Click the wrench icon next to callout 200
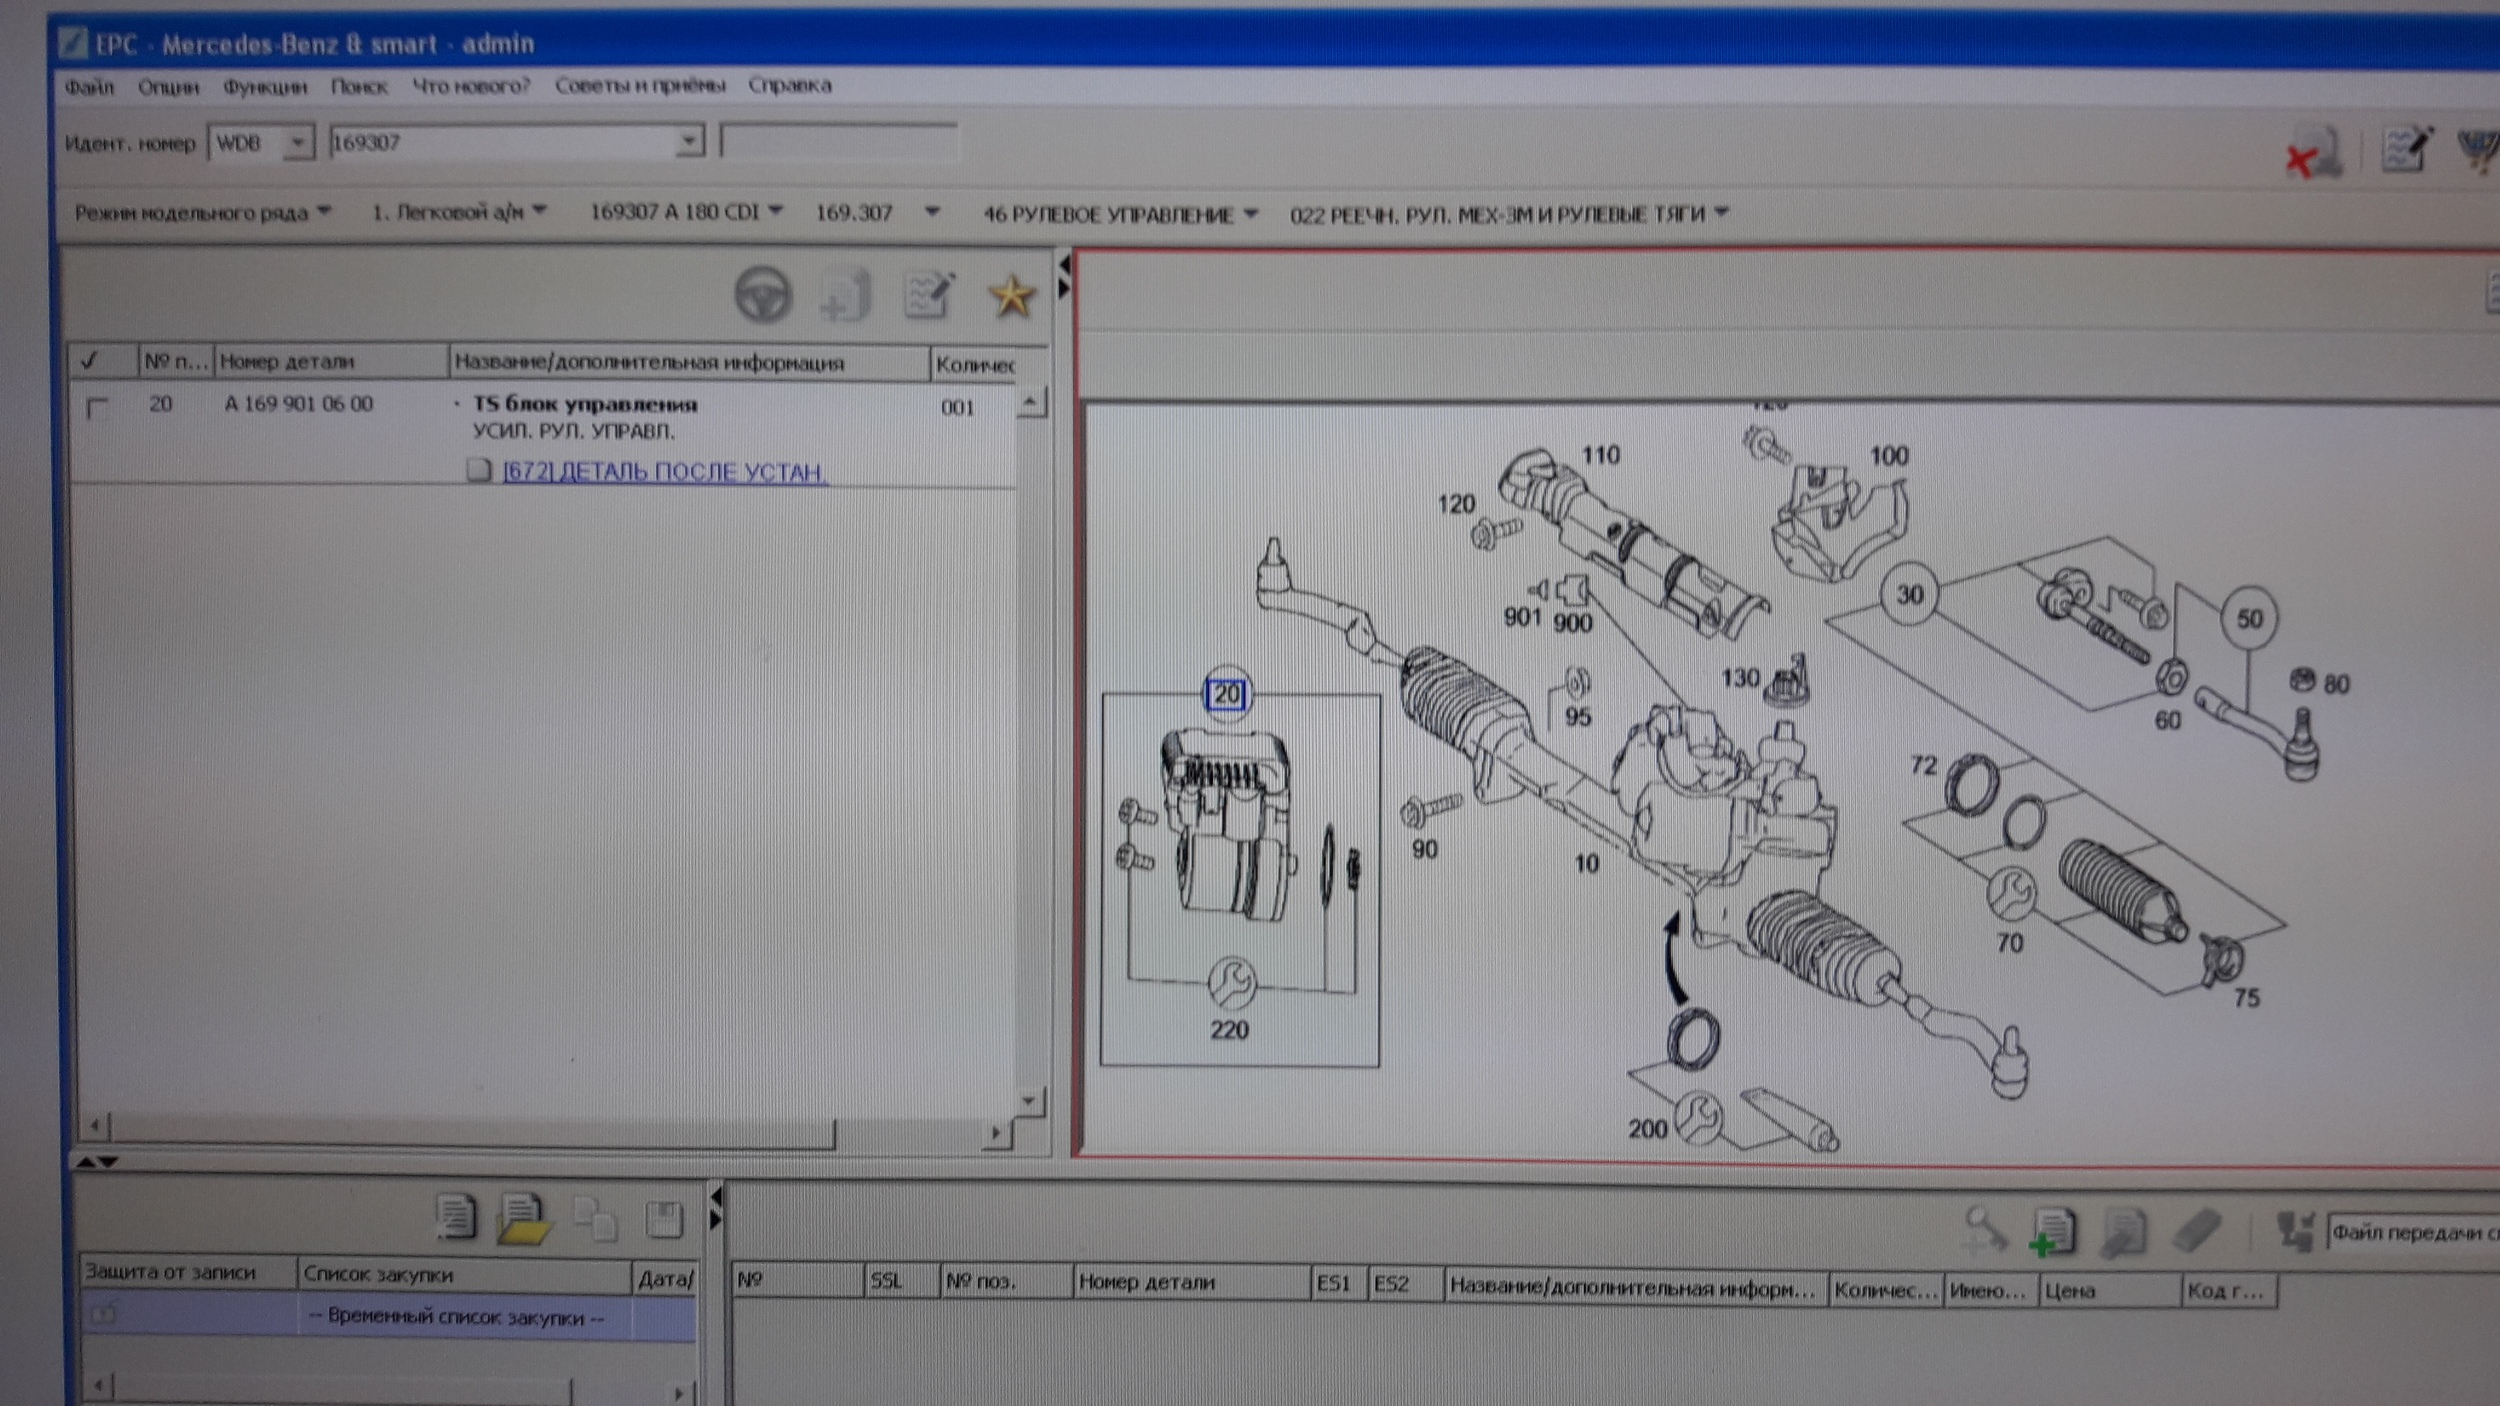The height and width of the screenshot is (1406, 2500). point(1697,1117)
